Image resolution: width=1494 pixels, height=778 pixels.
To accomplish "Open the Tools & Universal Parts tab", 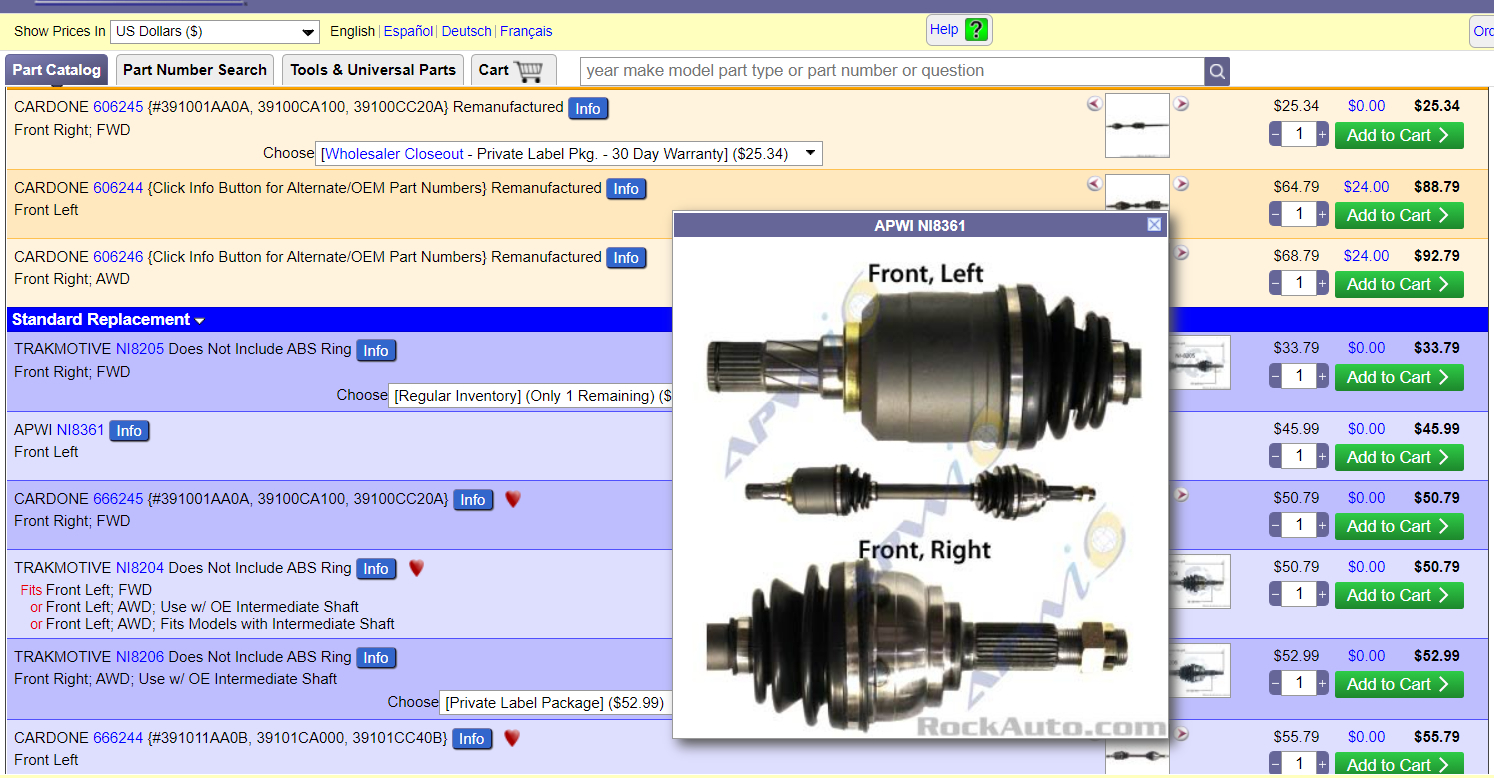I will coord(373,70).
